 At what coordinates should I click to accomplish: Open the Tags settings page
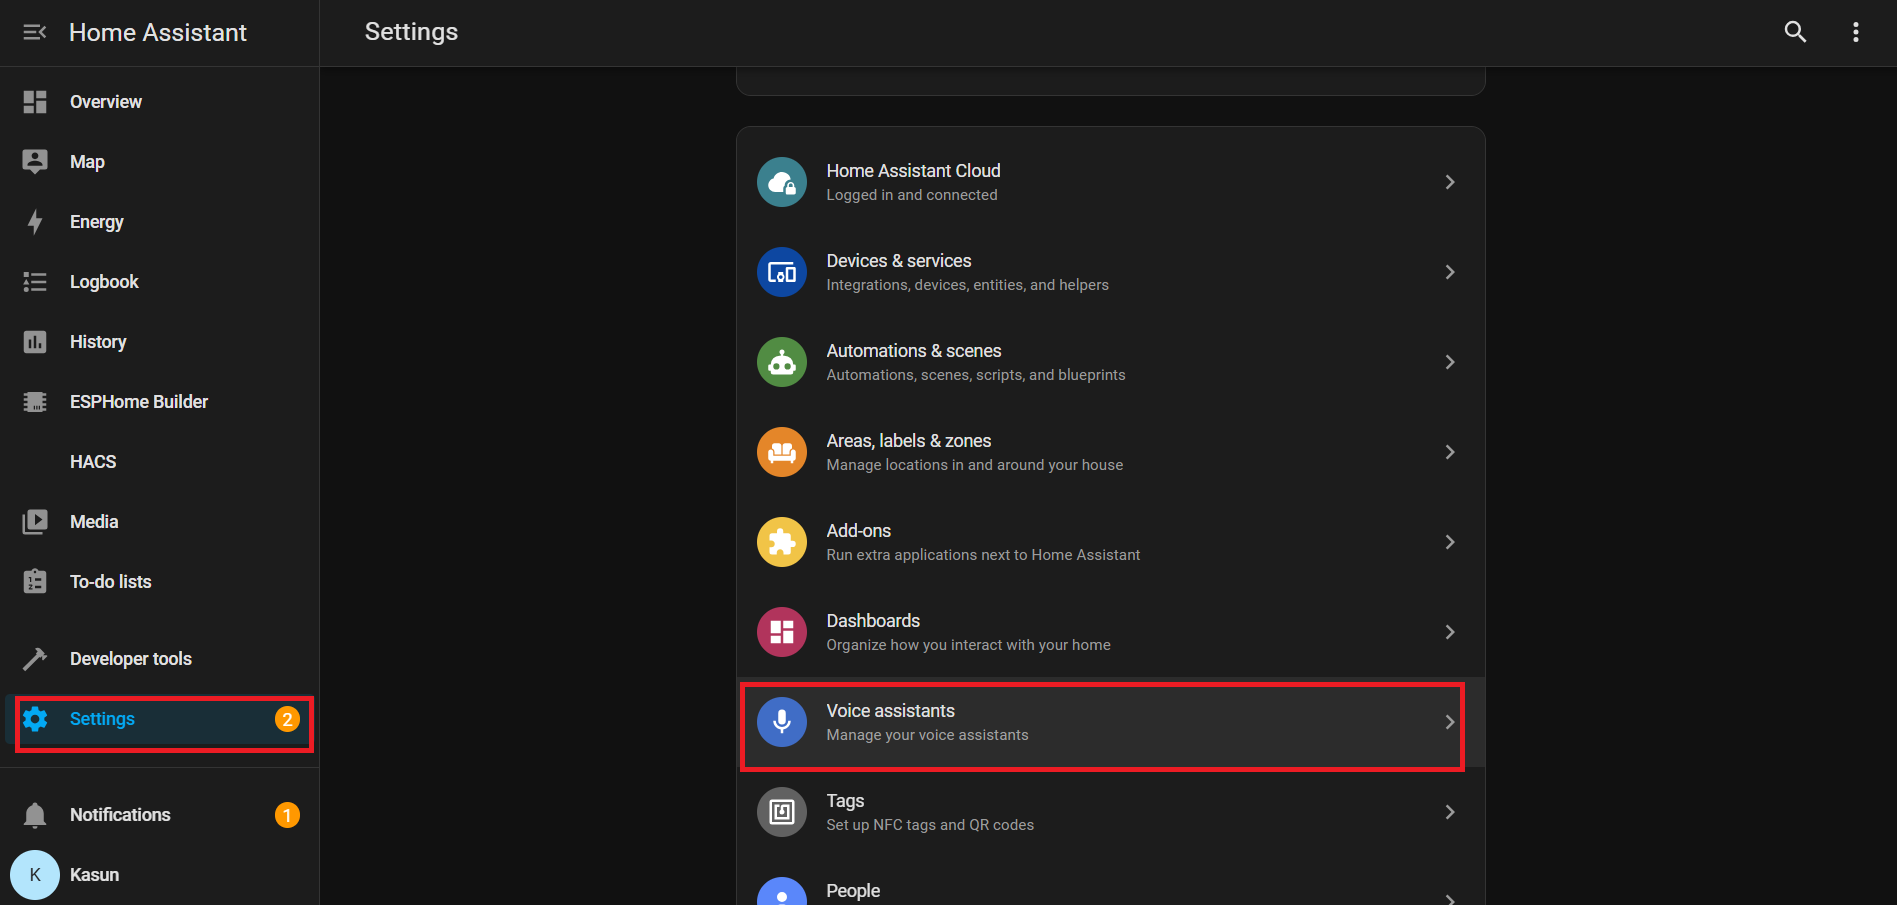pos(1110,812)
